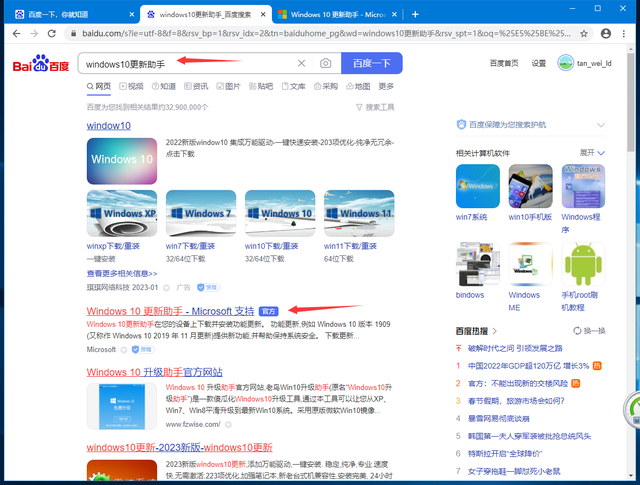Open hot search 春节假期，旅游市场会如何?
The height and width of the screenshot is (485, 640).
516,401
